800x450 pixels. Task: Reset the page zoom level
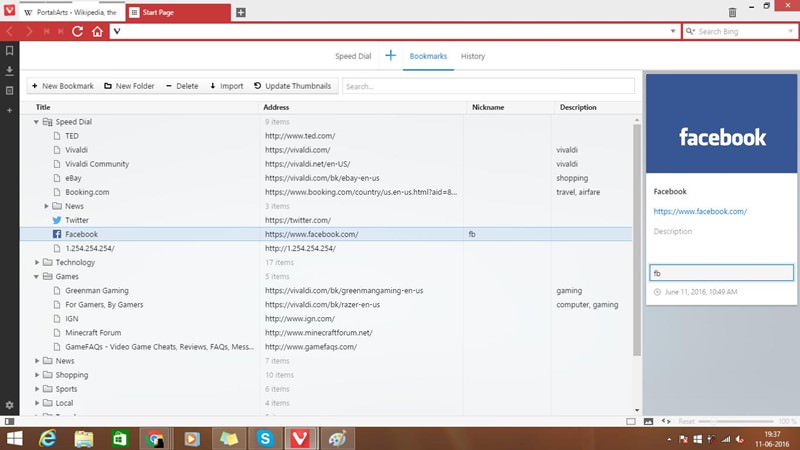coord(686,421)
